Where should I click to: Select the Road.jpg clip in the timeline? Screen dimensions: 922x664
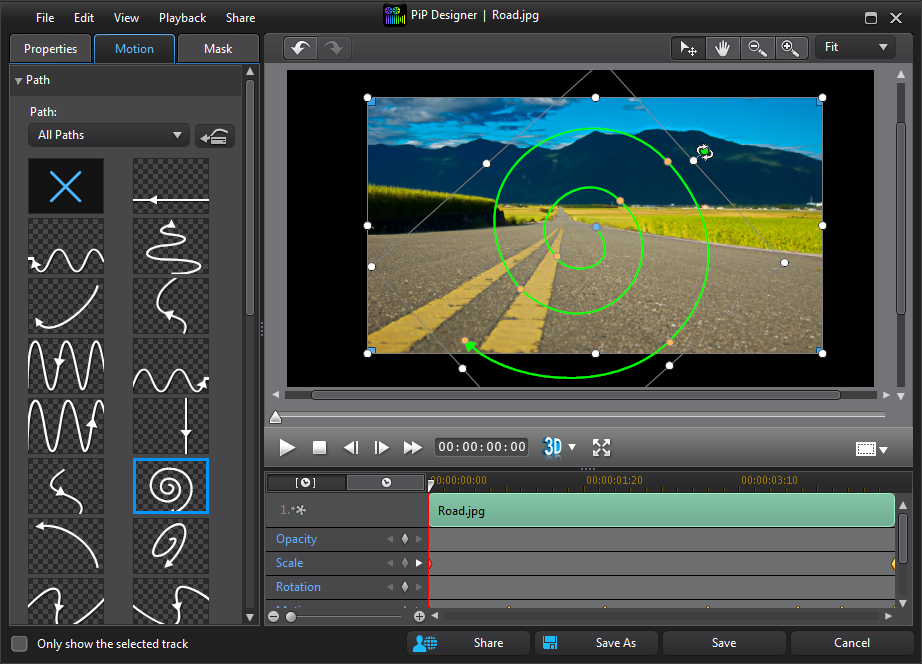(660, 510)
